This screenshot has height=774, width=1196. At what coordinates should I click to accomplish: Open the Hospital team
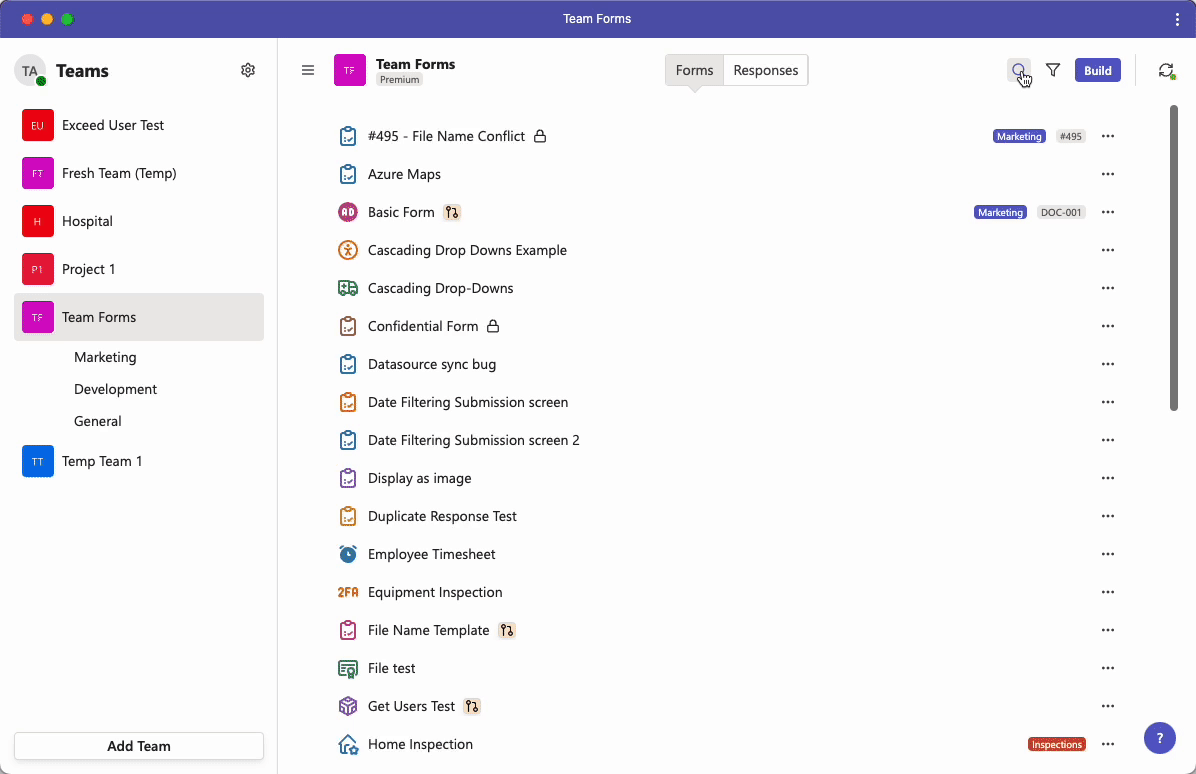pyautogui.click(x=139, y=221)
